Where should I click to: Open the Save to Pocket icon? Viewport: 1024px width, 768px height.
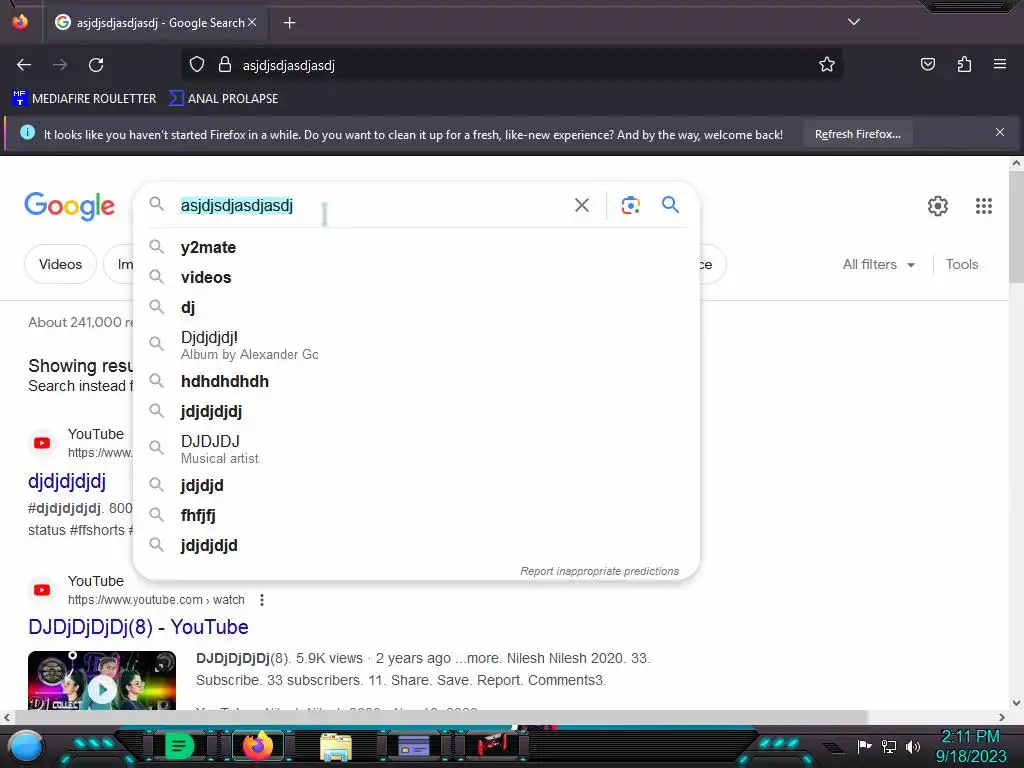(927, 65)
